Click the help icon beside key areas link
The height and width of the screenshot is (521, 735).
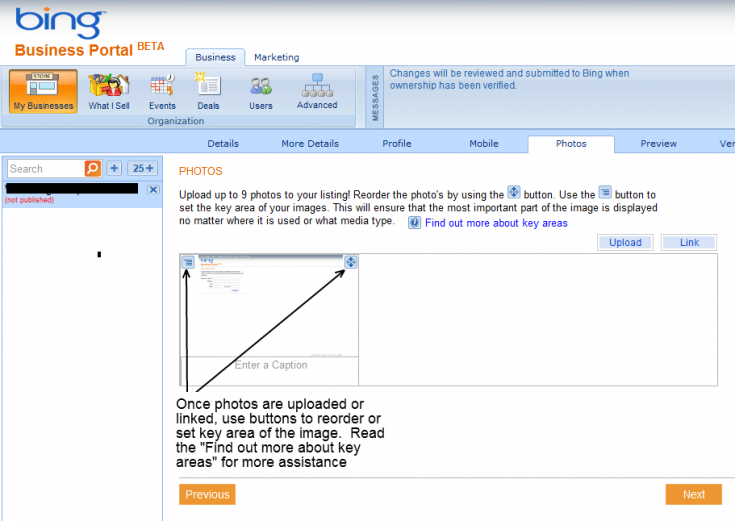pyautogui.click(x=414, y=223)
